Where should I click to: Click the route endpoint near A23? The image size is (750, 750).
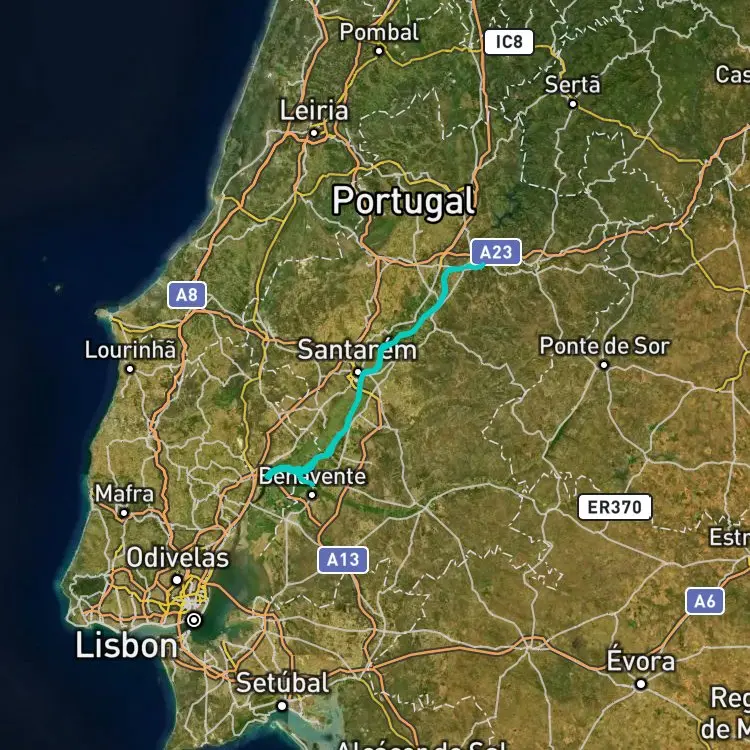[483, 265]
